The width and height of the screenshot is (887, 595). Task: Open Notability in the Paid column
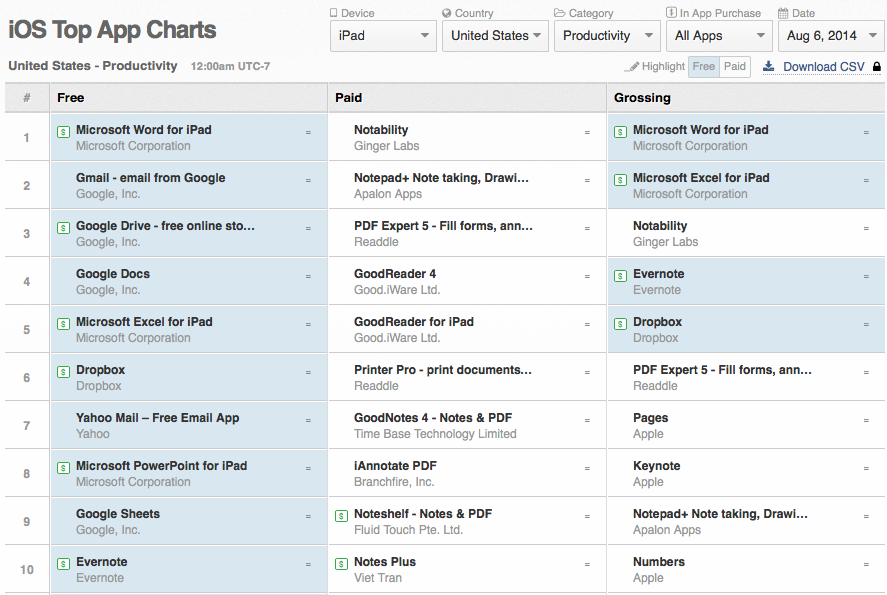tap(381, 130)
